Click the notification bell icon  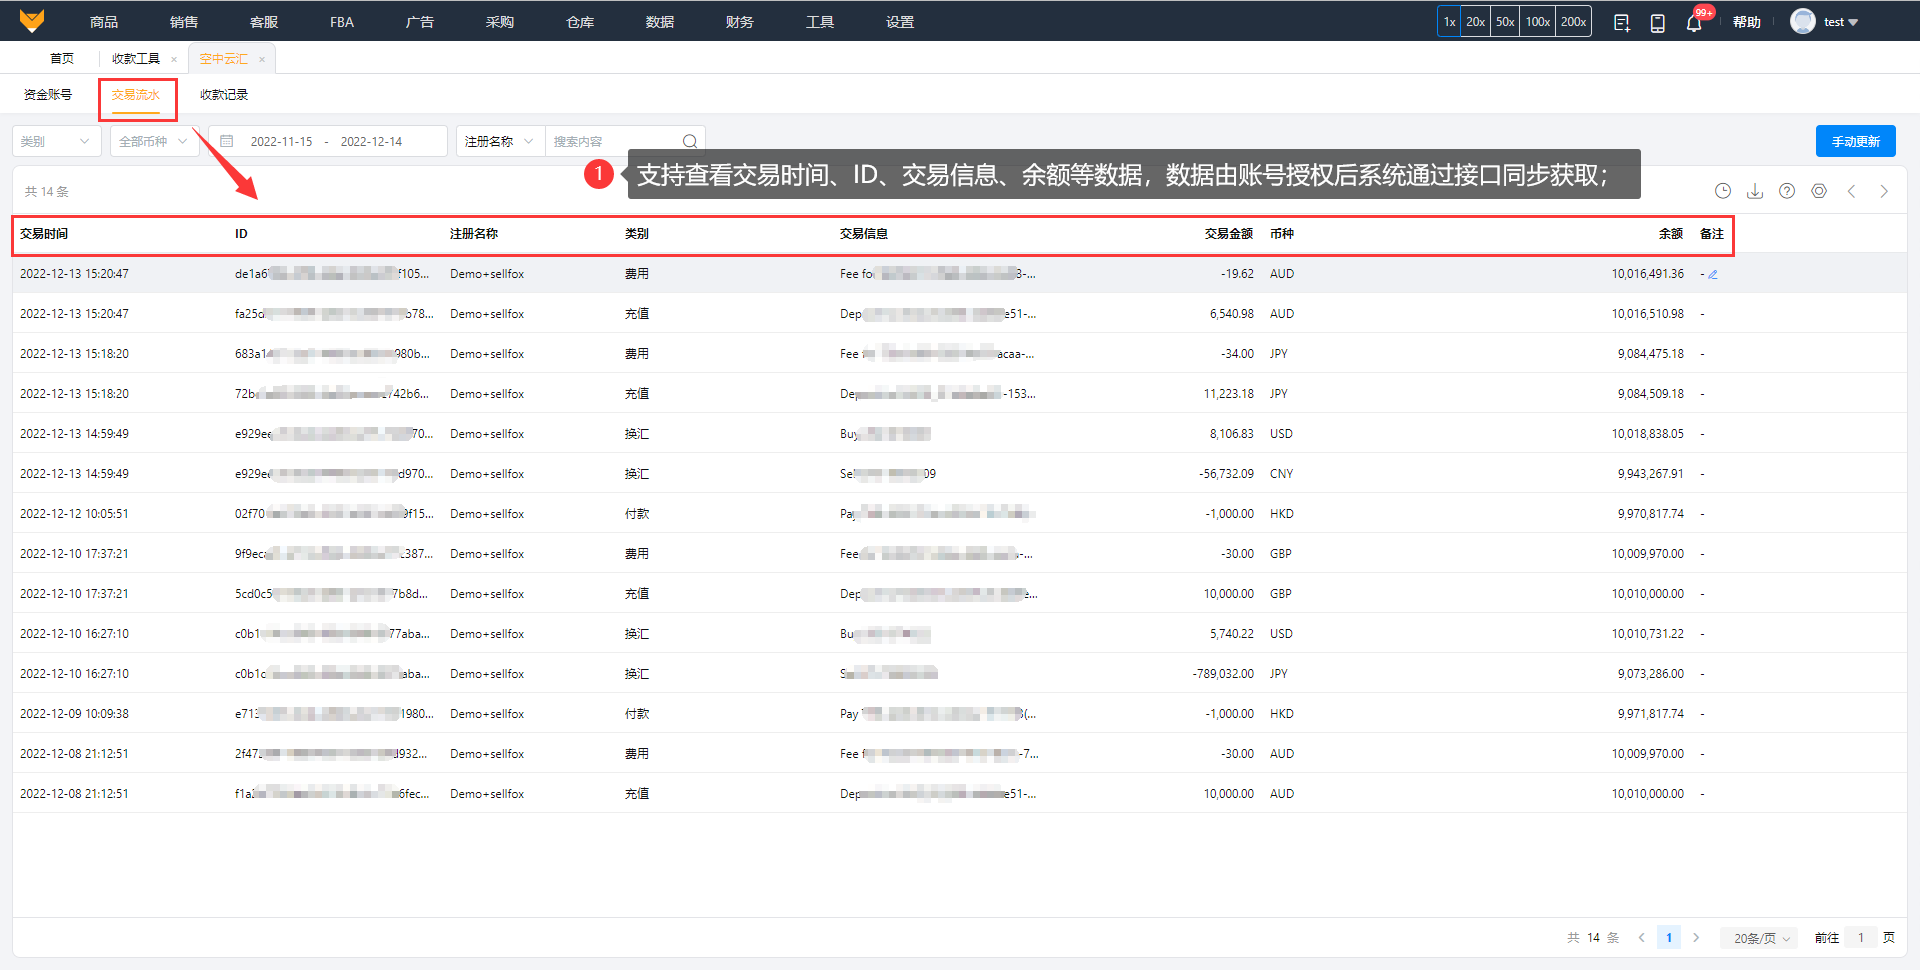(1693, 23)
